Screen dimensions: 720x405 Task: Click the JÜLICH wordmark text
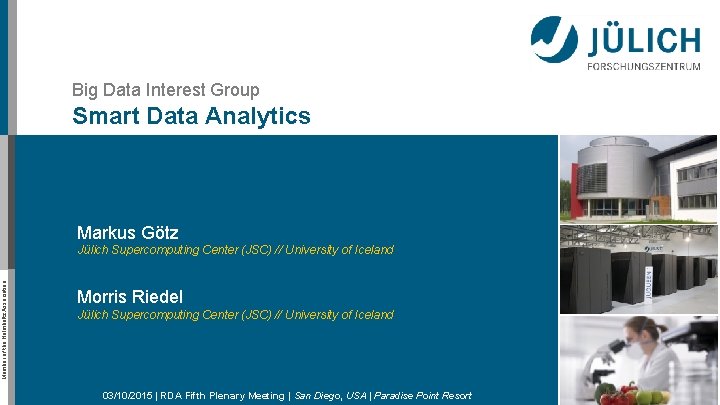(x=642, y=40)
